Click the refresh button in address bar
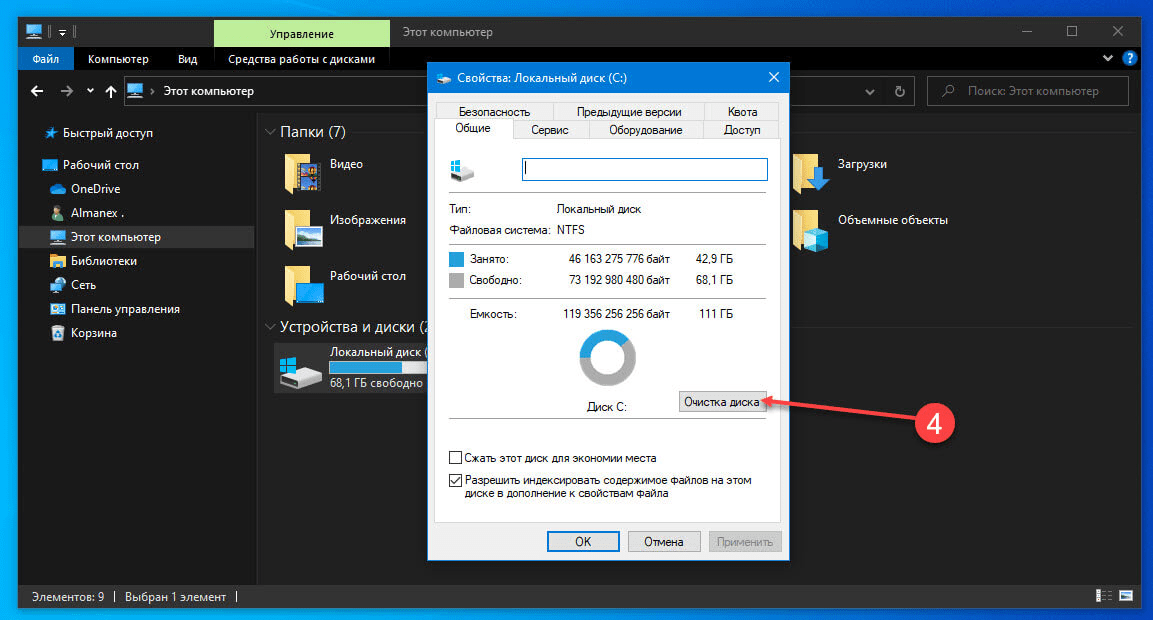The width and height of the screenshot is (1153, 620). pos(899,91)
